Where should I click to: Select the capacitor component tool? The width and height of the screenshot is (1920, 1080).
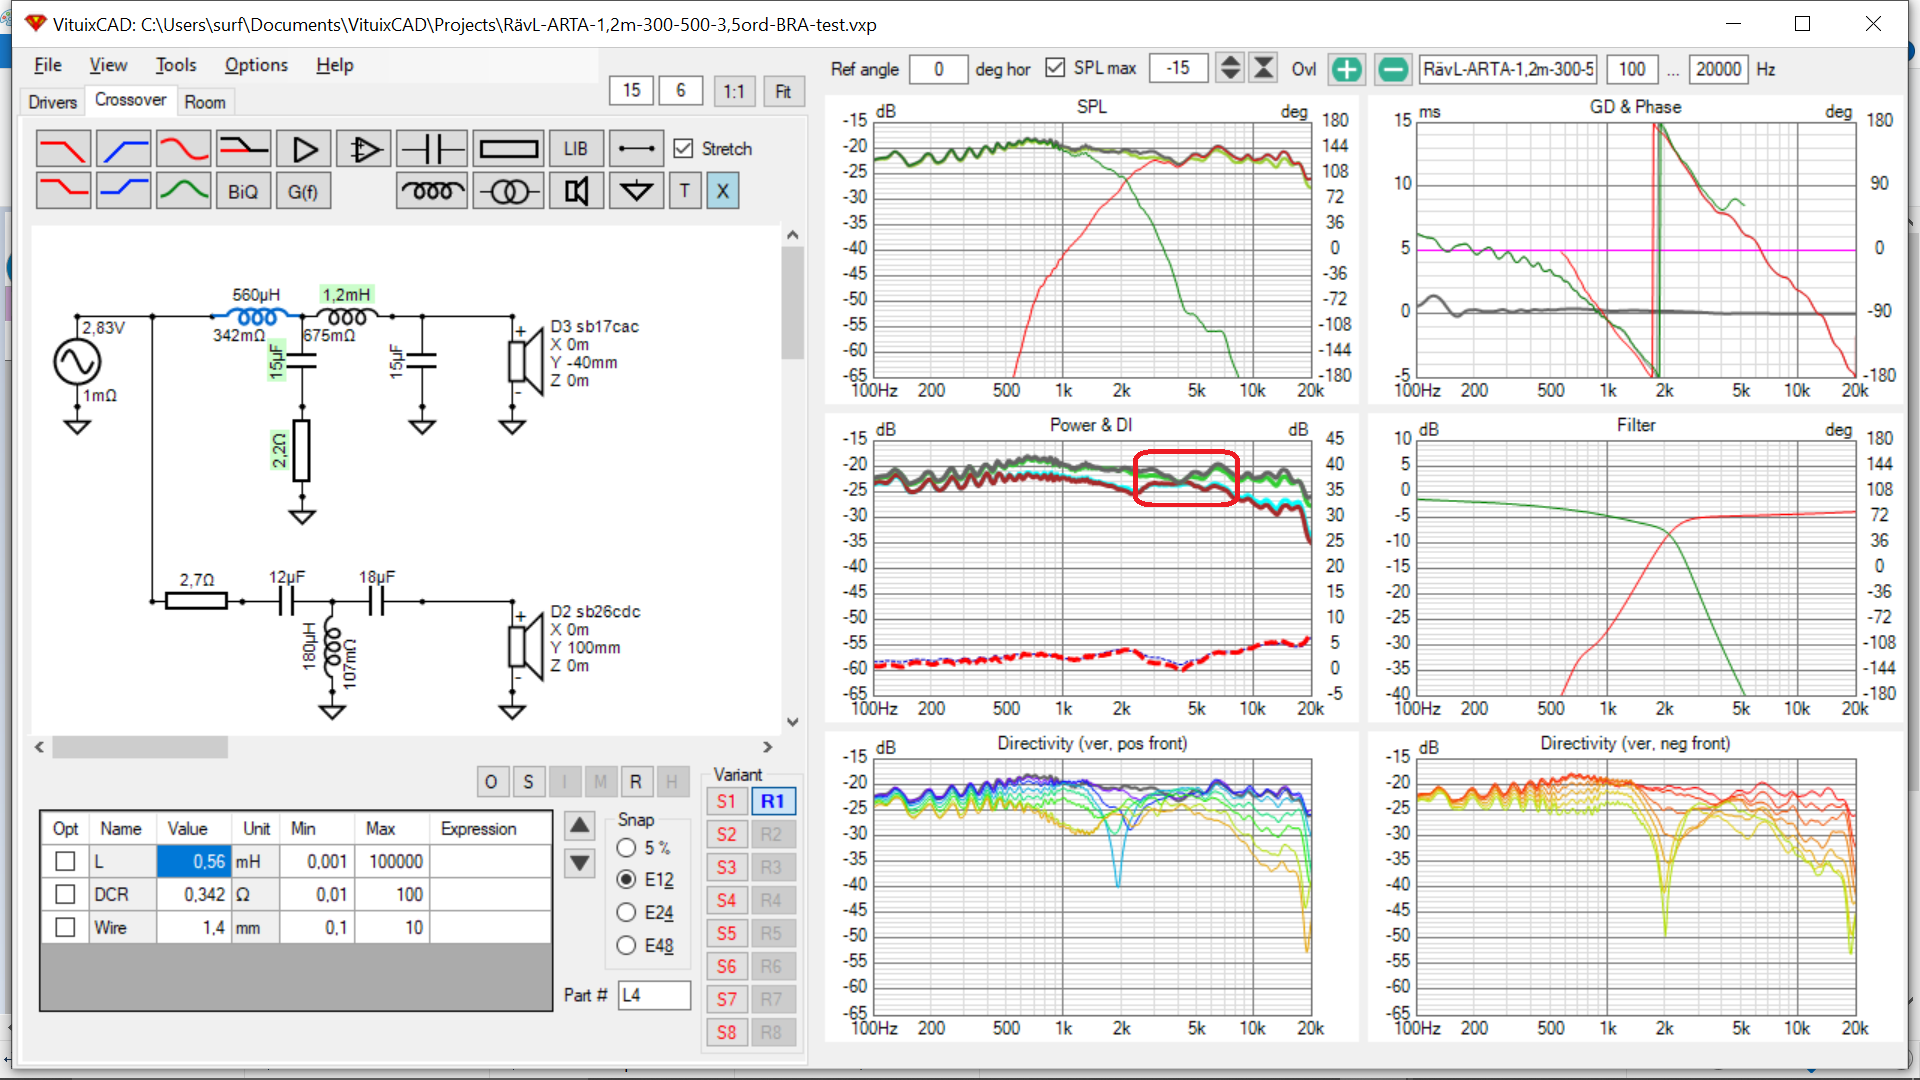point(431,149)
